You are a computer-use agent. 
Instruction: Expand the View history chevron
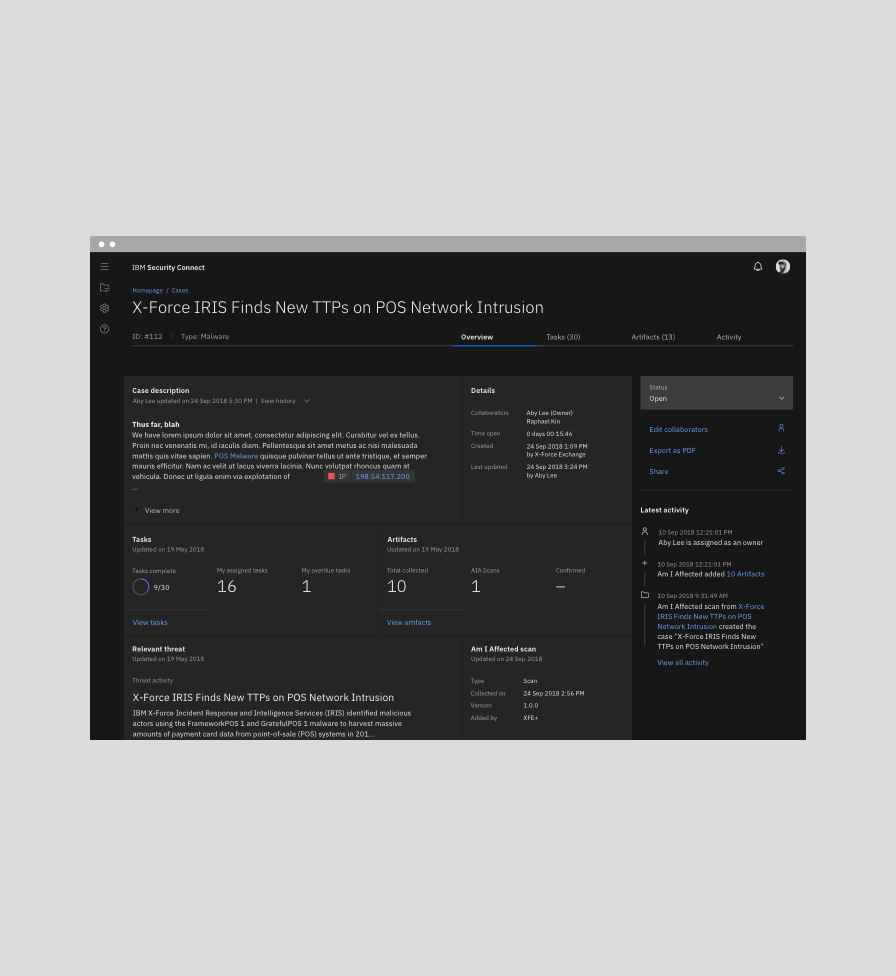[307, 401]
